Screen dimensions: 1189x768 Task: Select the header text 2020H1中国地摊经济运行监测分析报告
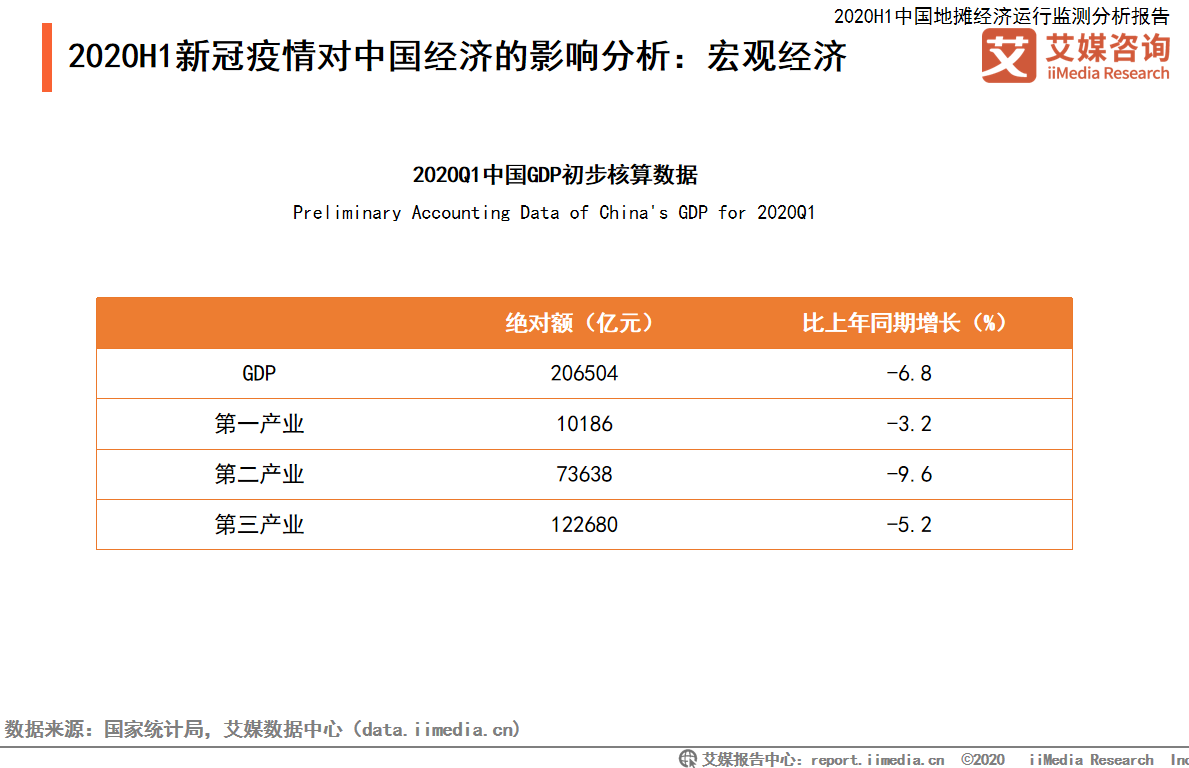pyautogui.click(x=1002, y=16)
